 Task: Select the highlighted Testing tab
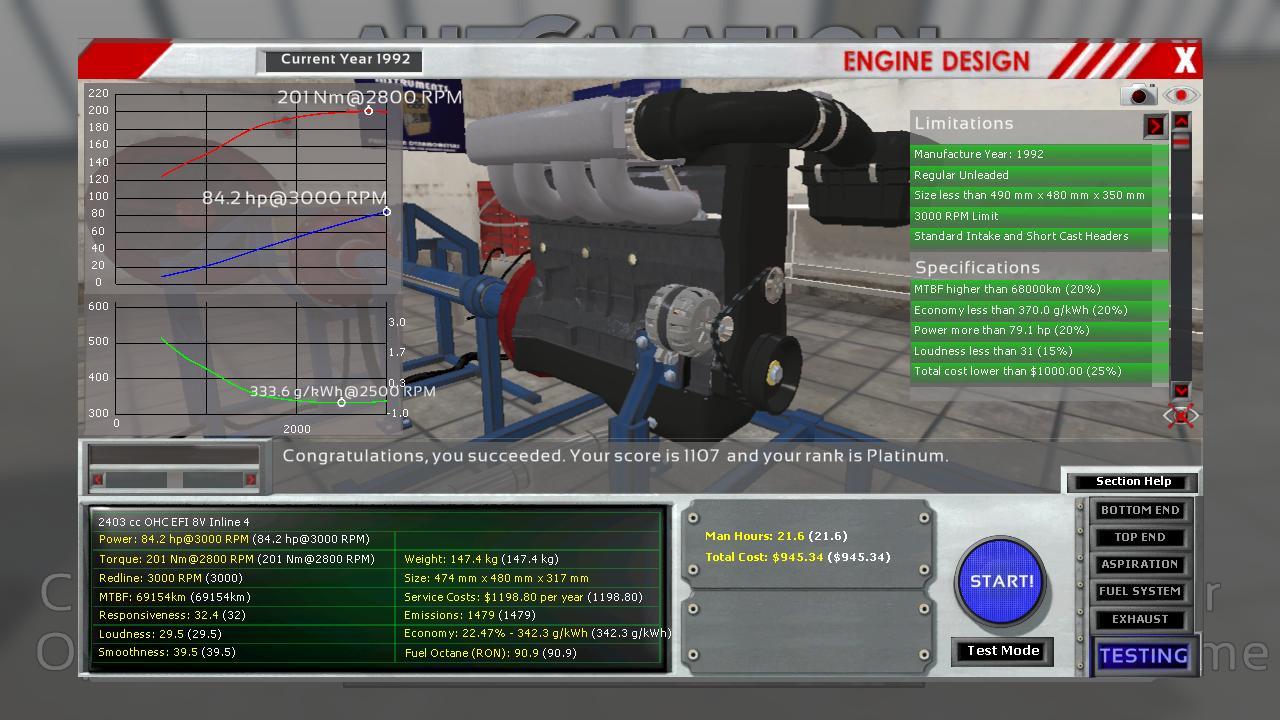pyautogui.click(x=1143, y=656)
